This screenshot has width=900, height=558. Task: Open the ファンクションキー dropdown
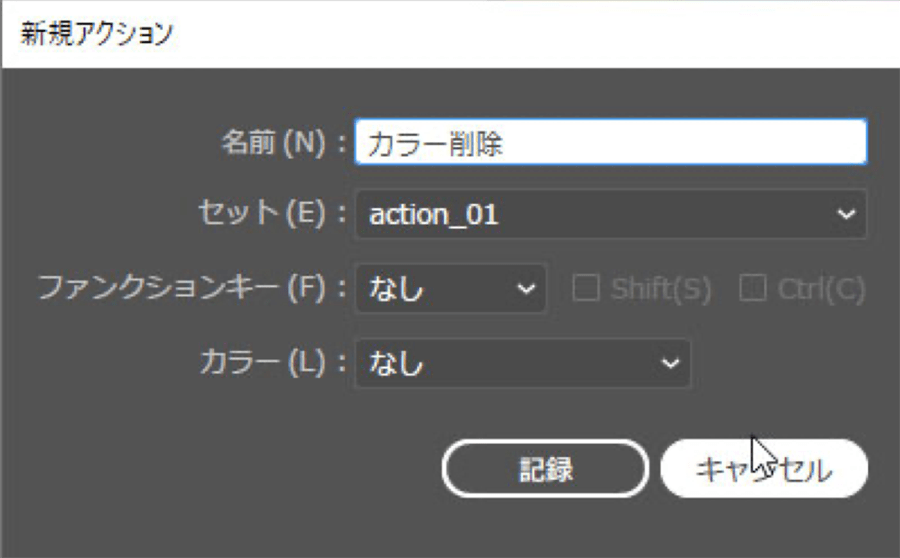pos(450,289)
